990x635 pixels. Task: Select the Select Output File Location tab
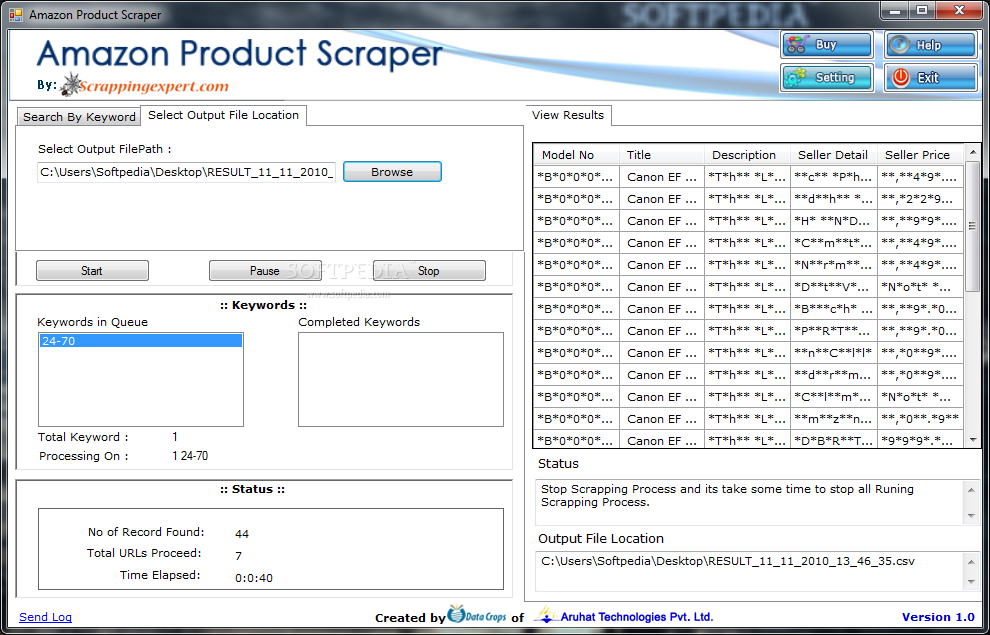point(224,115)
